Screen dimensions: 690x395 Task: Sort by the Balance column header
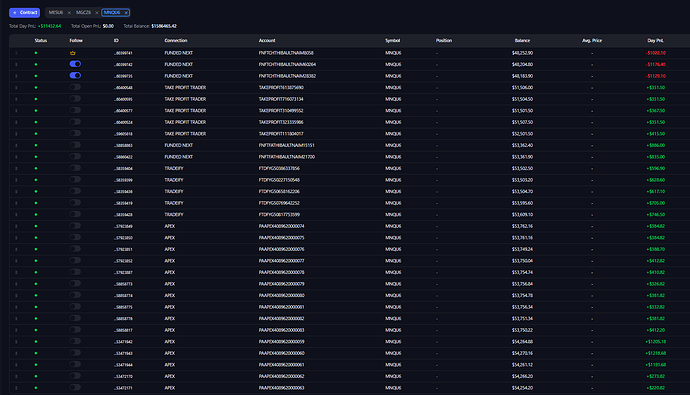pyautogui.click(x=522, y=40)
